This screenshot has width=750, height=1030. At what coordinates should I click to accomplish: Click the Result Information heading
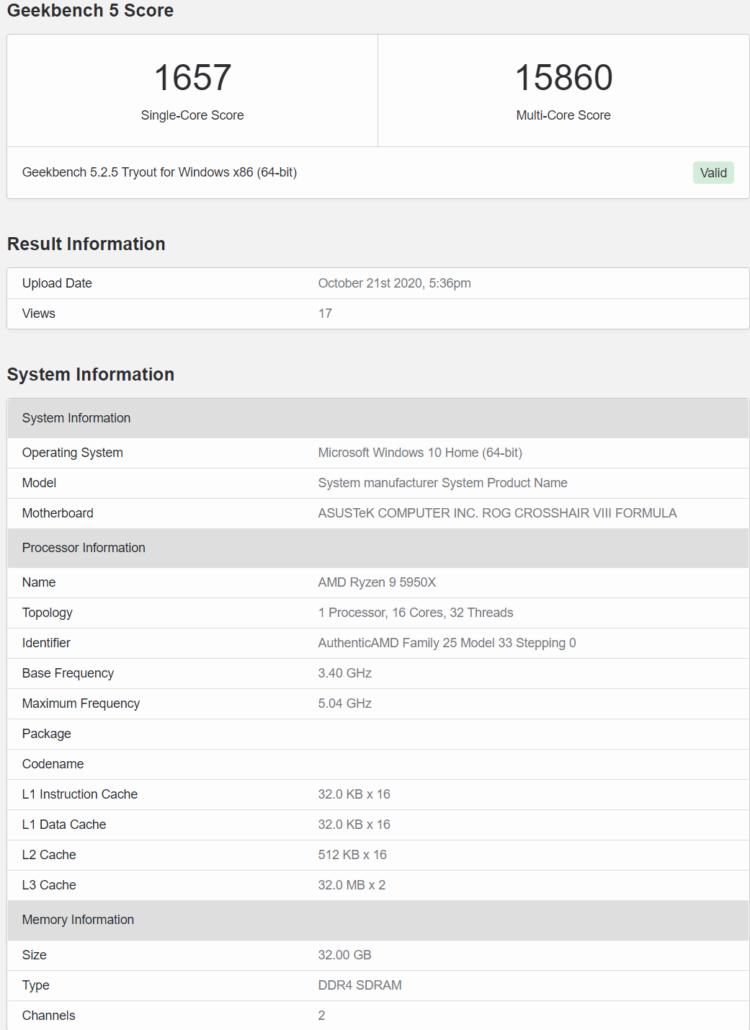click(86, 244)
